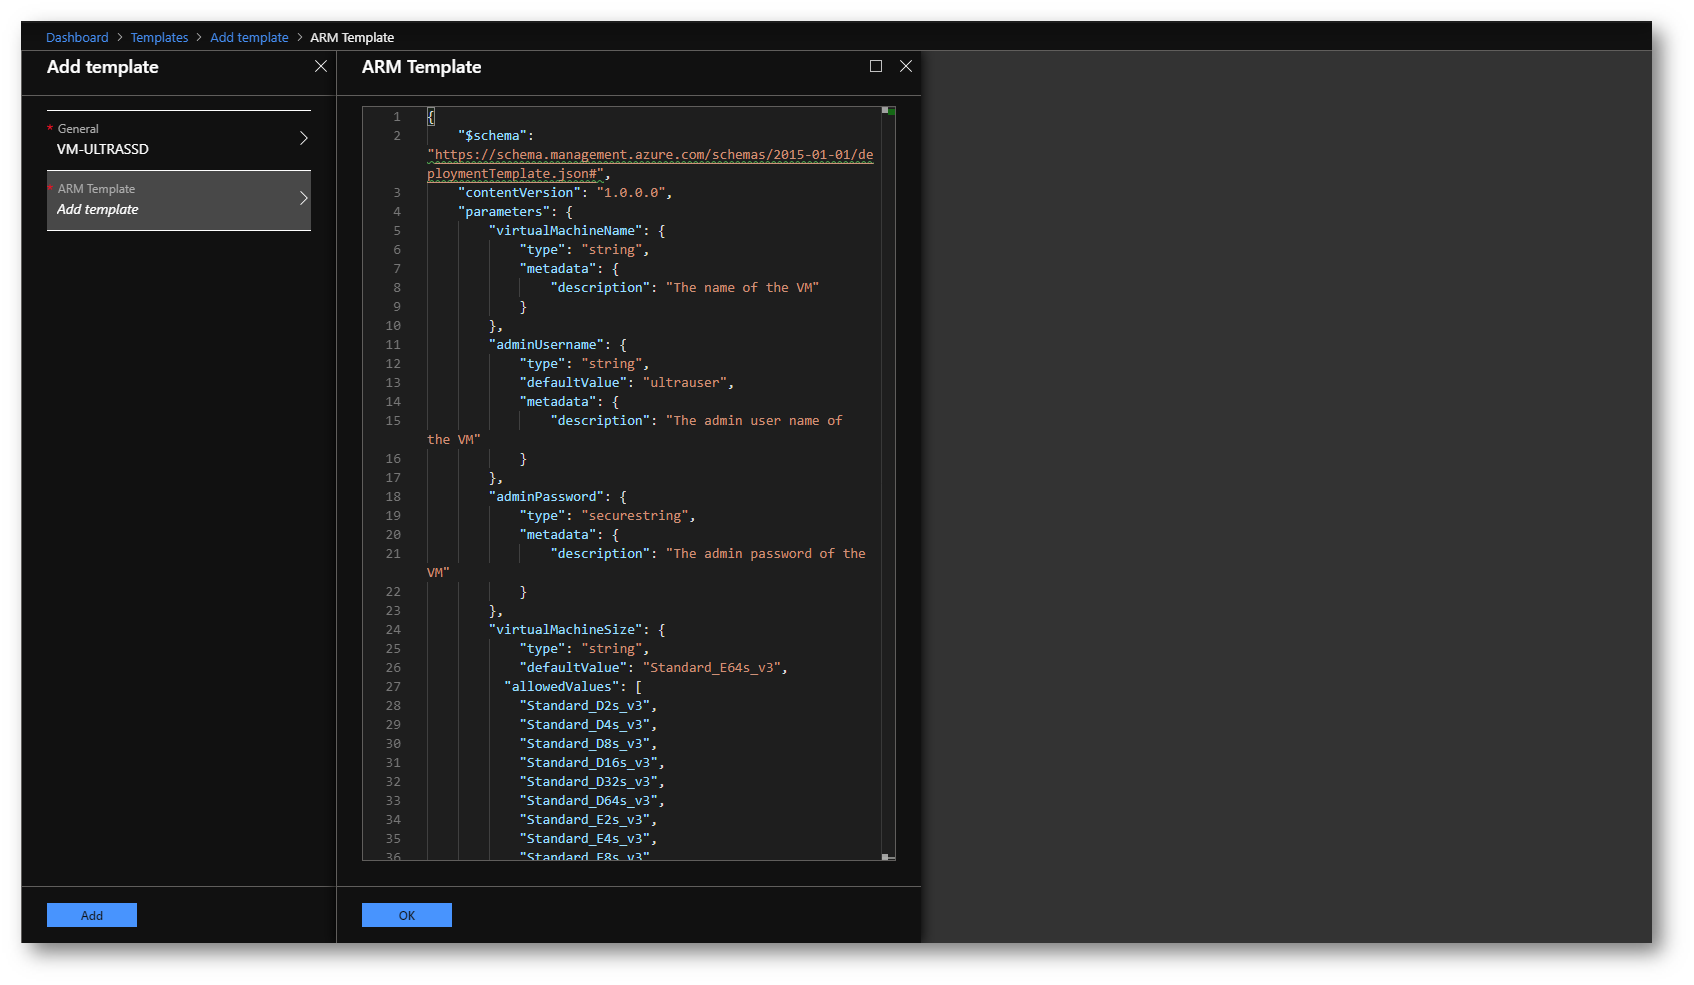Close the Add template blade
Viewport: 1694px width, 985px height.
(x=321, y=66)
